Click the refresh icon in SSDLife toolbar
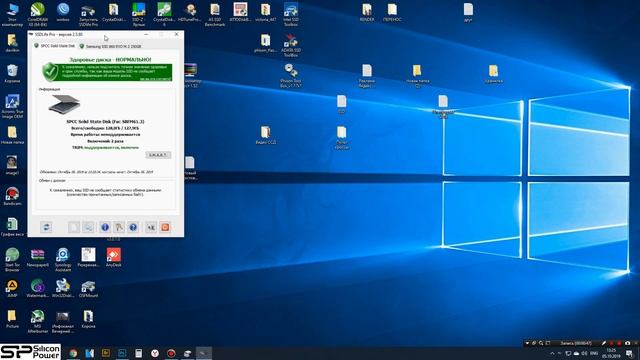 point(46,227)
